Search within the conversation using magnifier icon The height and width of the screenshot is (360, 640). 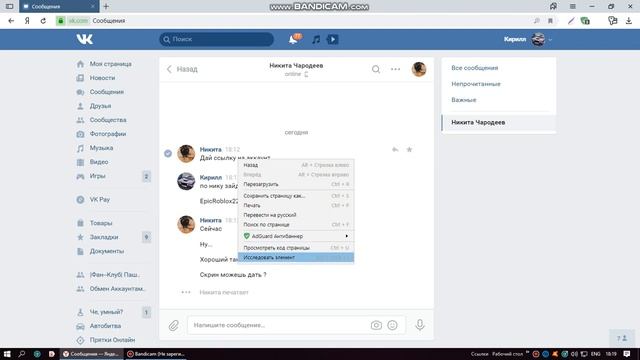pyautogui.click(x=376, y=69)
